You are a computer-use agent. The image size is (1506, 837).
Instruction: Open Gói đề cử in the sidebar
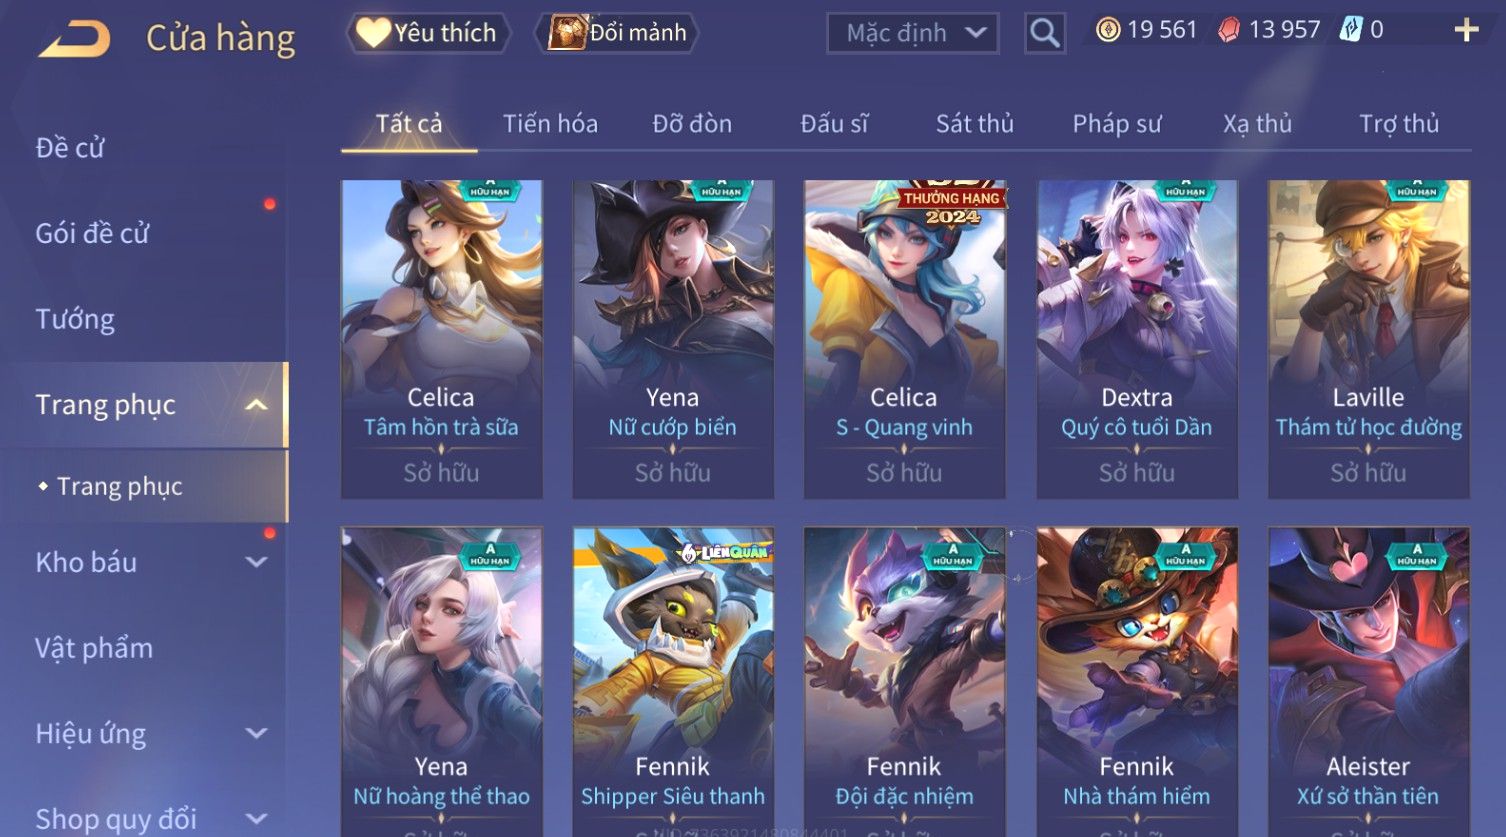[92, 233]
